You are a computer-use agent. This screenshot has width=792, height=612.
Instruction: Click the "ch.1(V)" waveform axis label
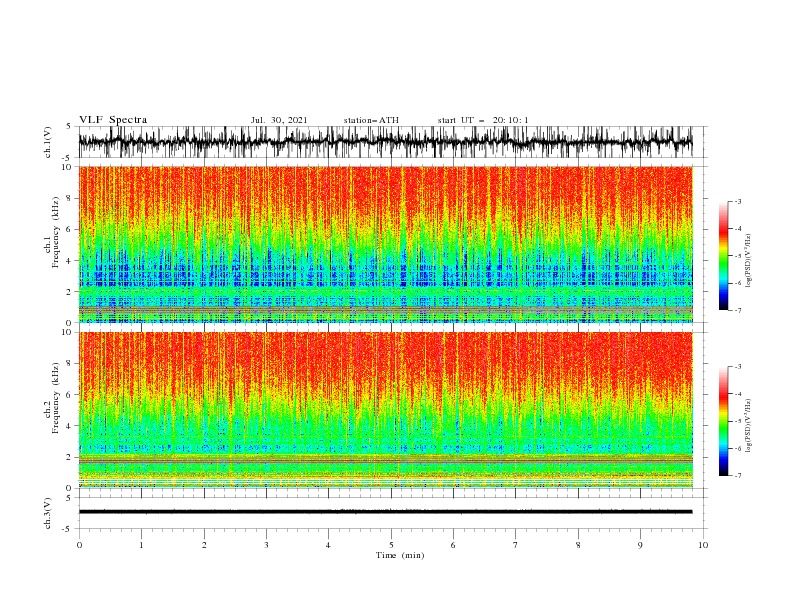pos(48,142)
